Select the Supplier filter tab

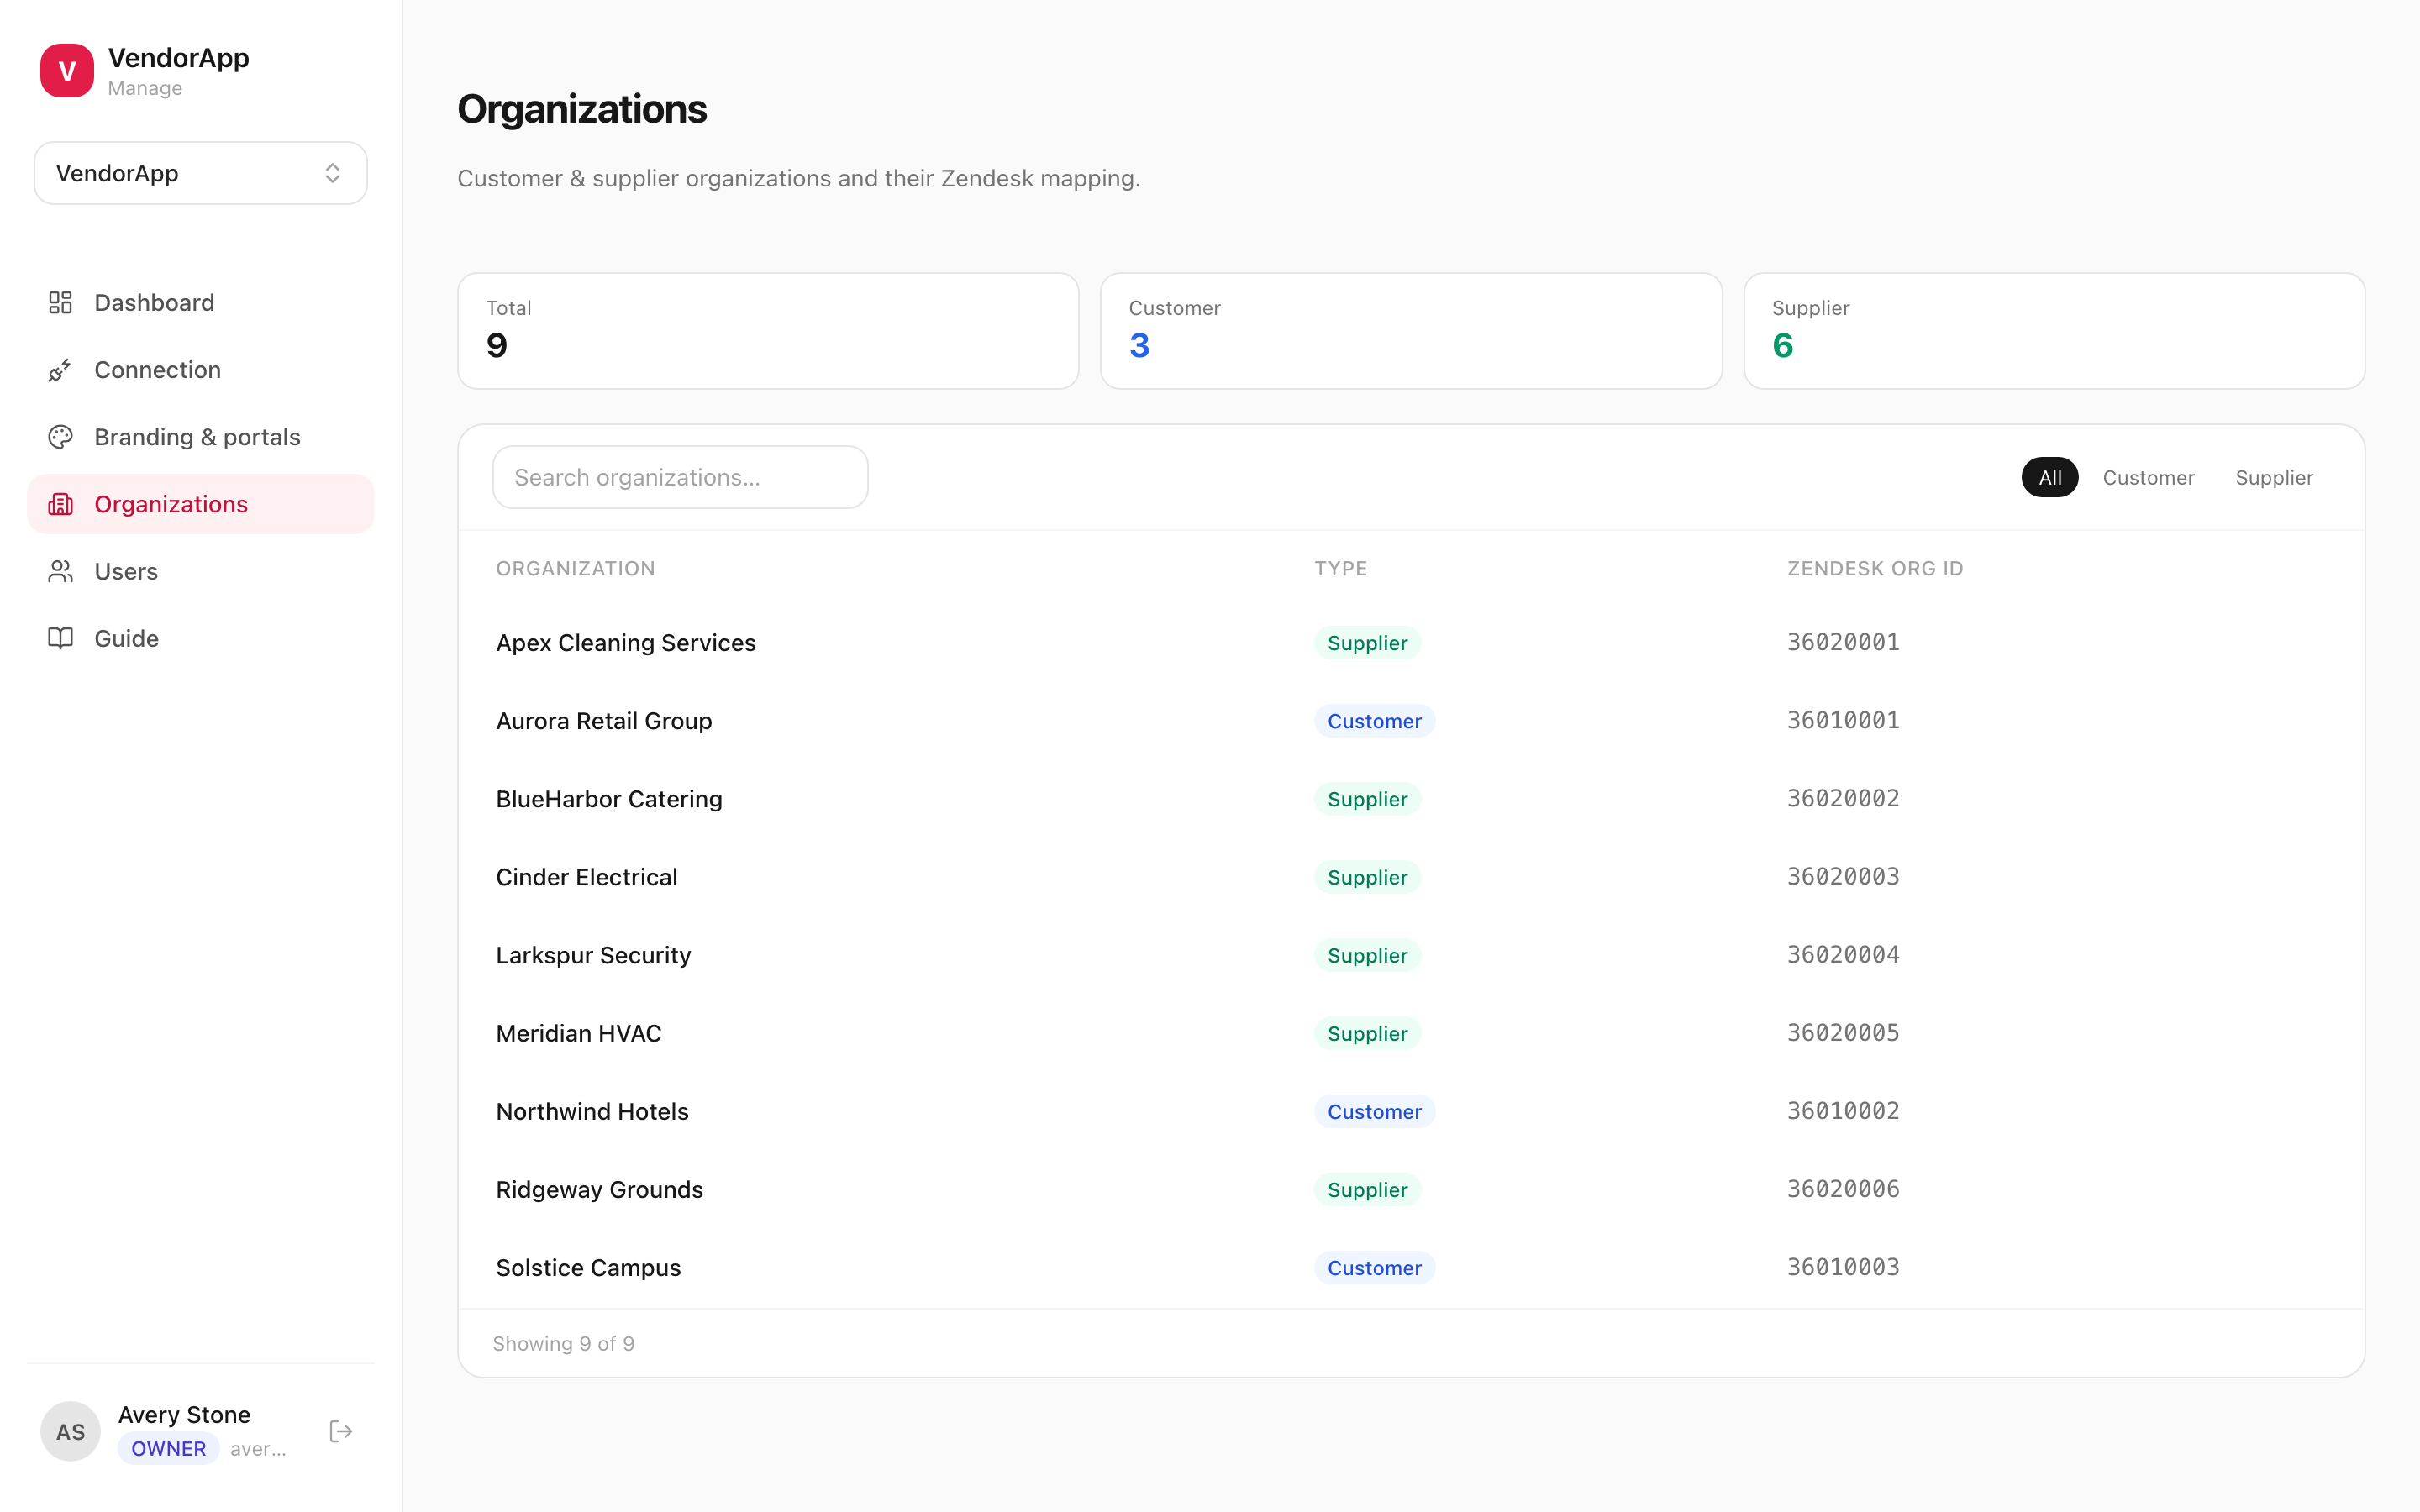2273,477
